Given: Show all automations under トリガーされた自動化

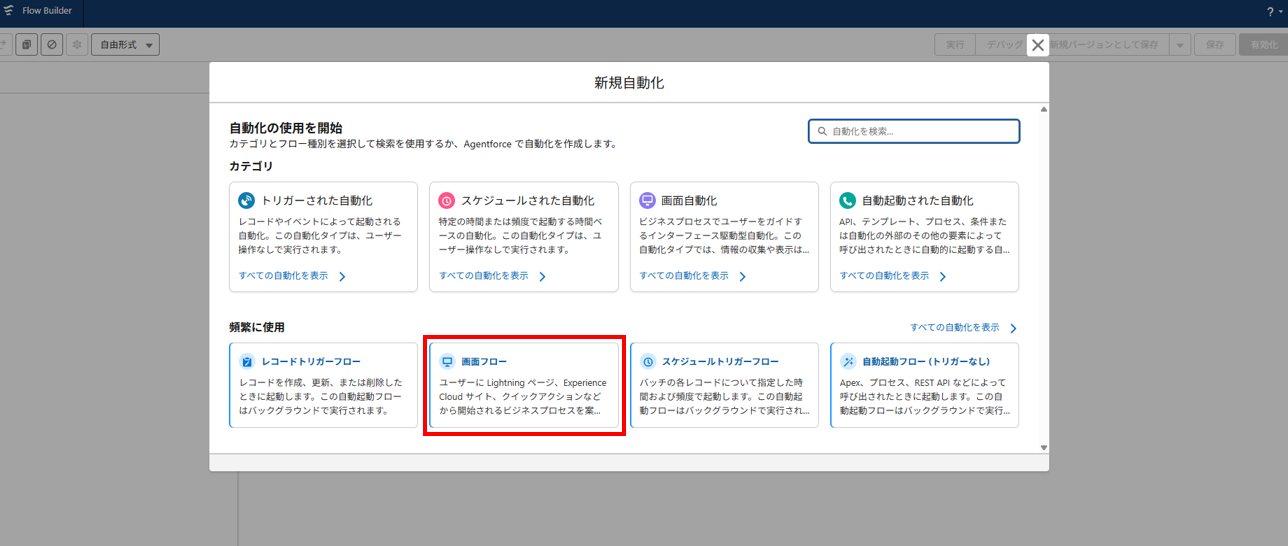Looking at the screenshot, I should 293,276.
